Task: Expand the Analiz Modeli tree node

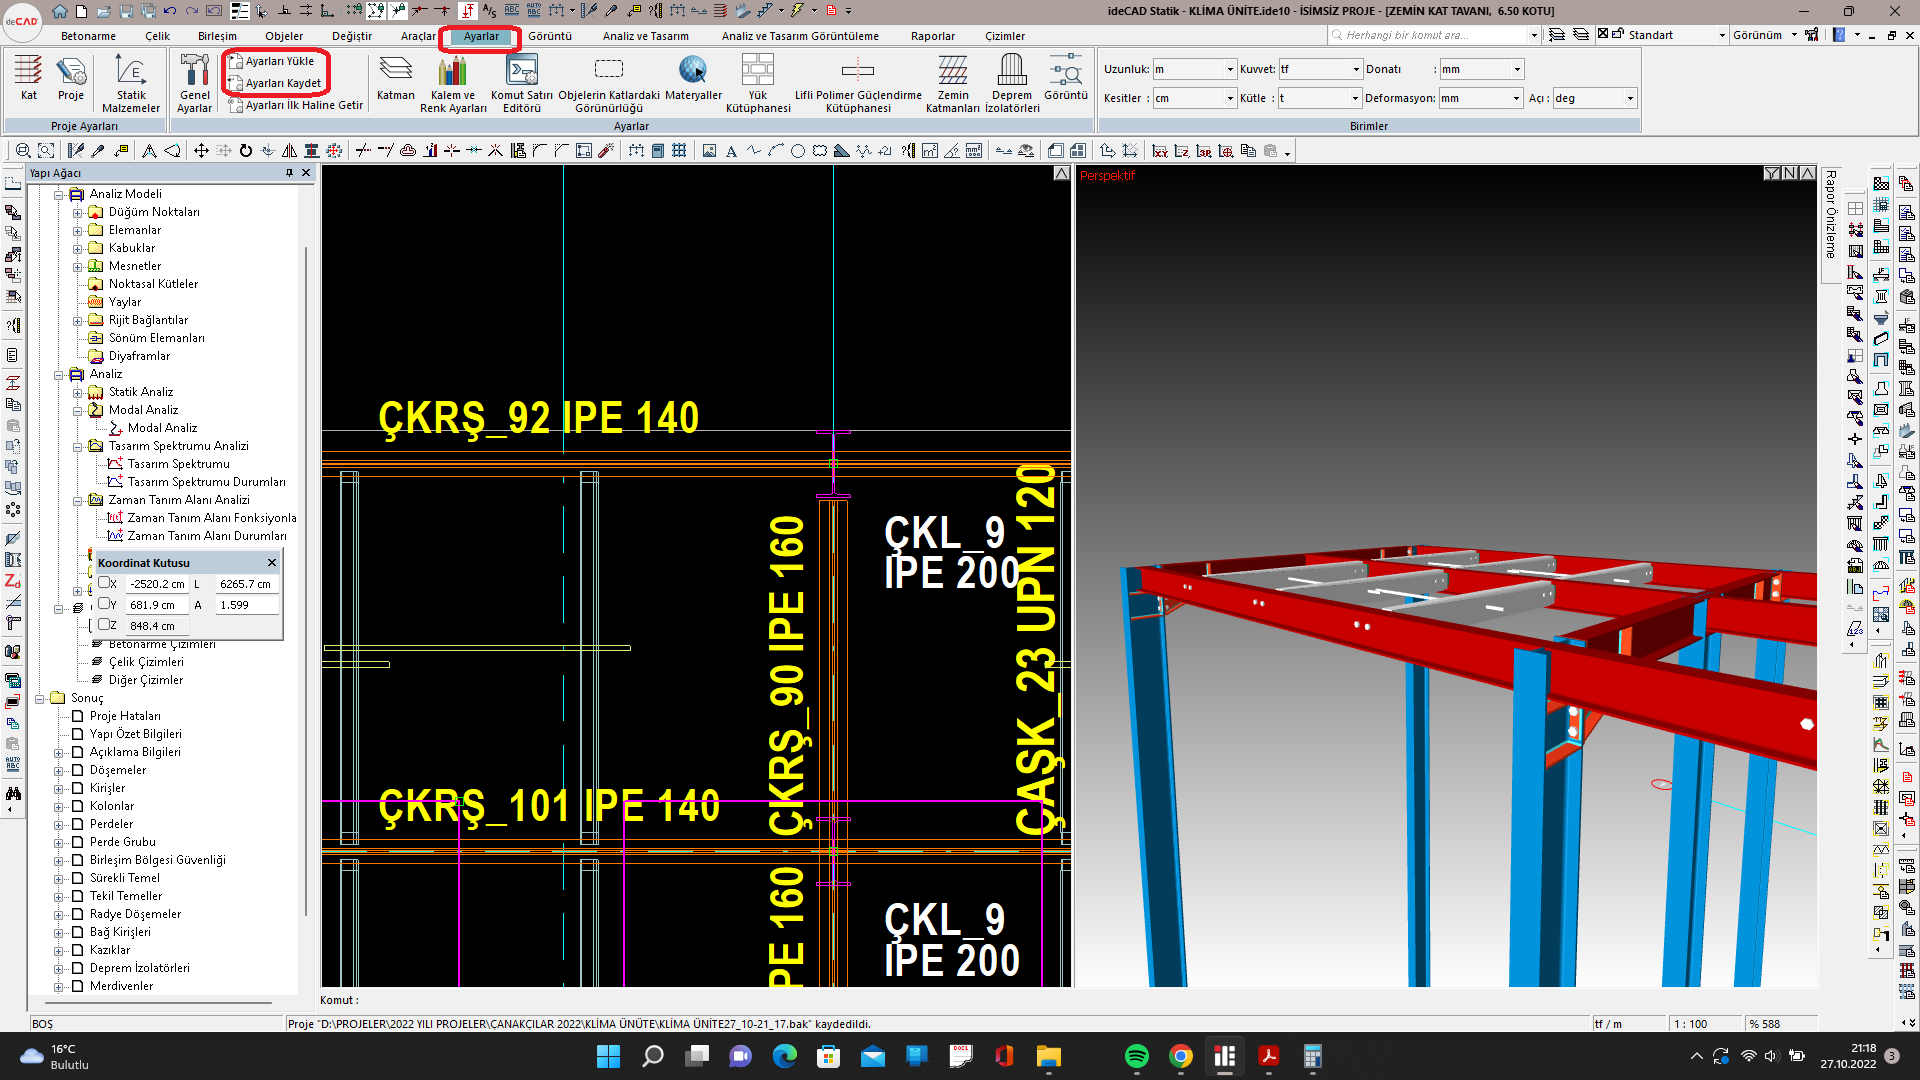Action: [x=58, y=194]
